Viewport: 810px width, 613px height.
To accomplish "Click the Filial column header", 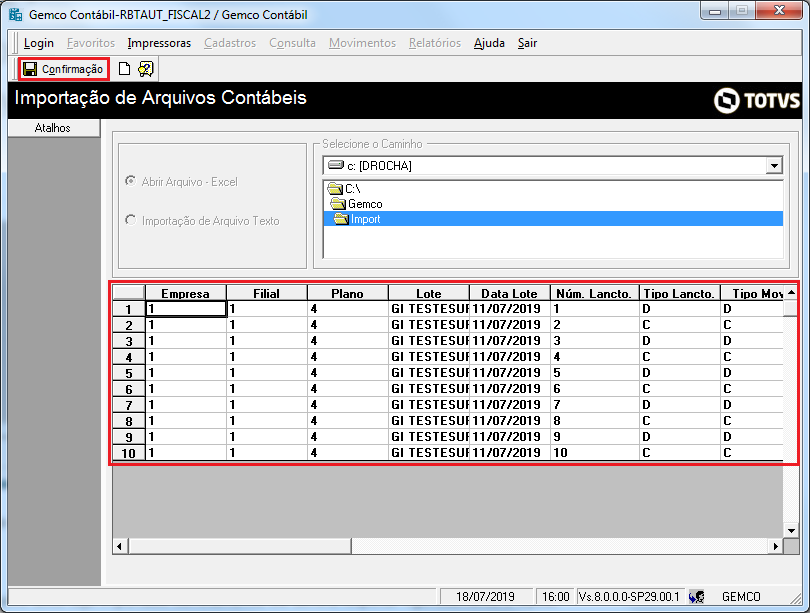I will (267, 293).
